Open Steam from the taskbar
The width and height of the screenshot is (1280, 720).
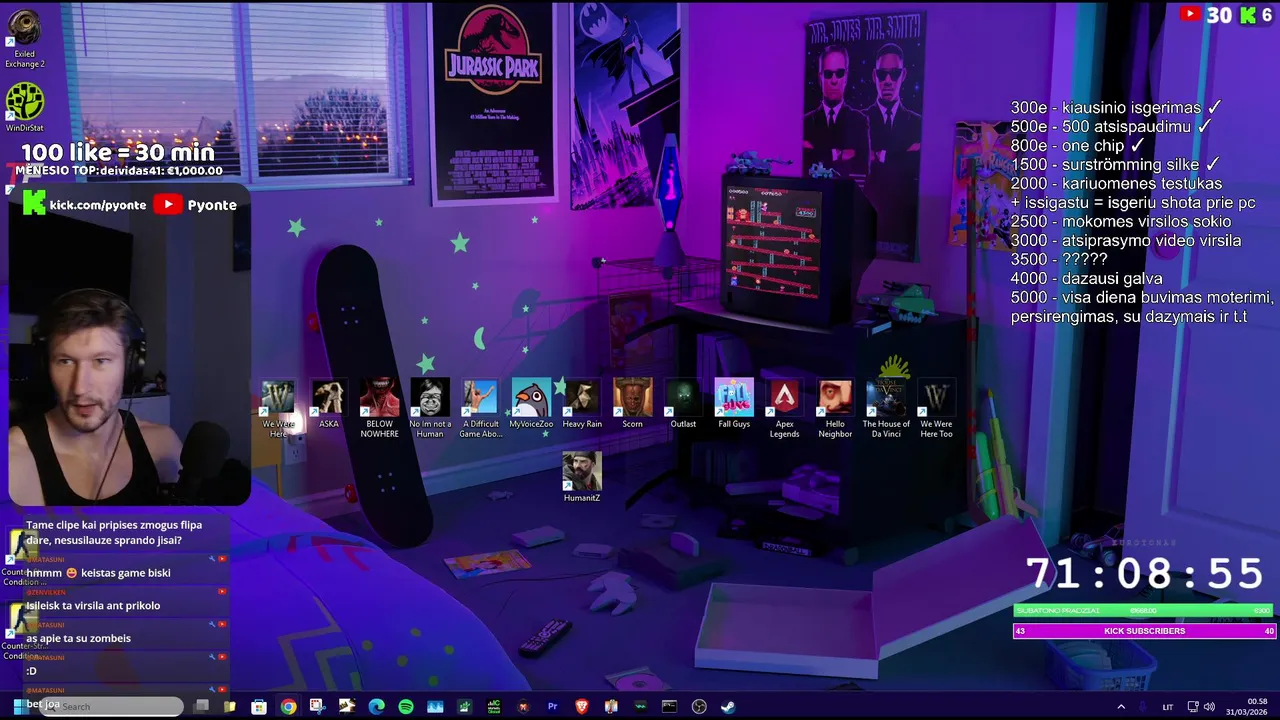[x=728, y=707]
